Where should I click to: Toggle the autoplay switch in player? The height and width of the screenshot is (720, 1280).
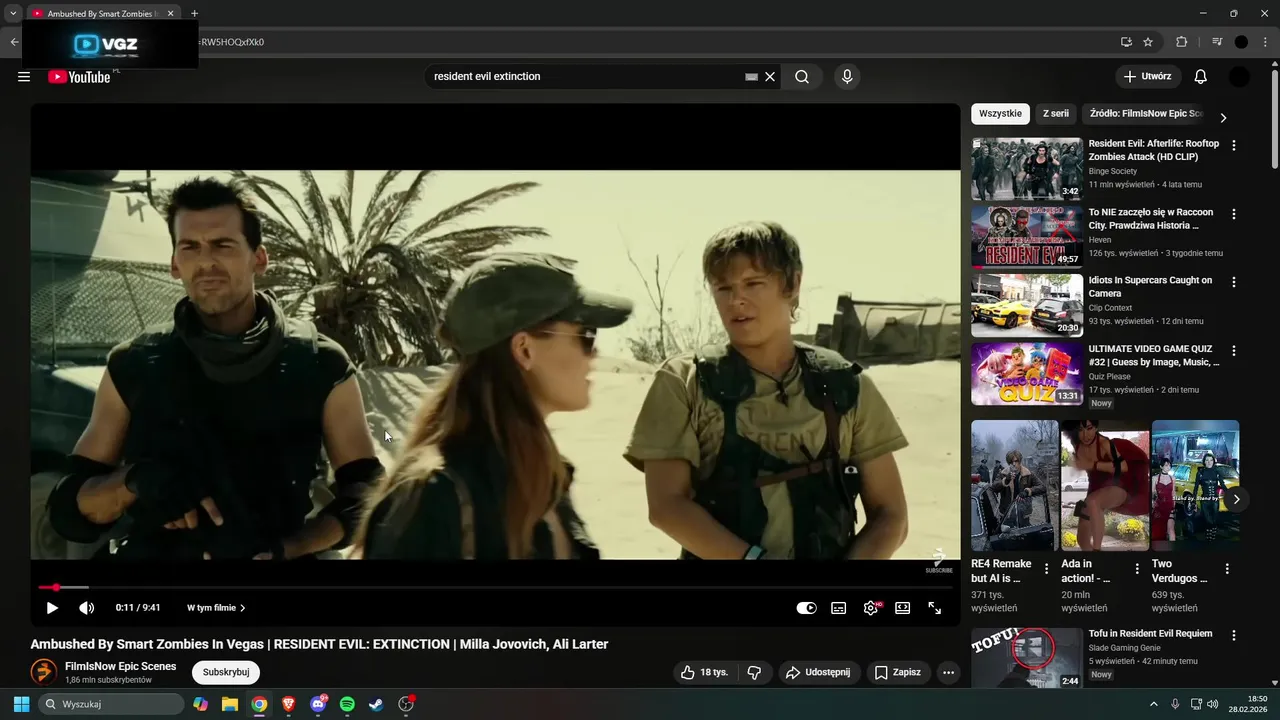tap(806, 608)
